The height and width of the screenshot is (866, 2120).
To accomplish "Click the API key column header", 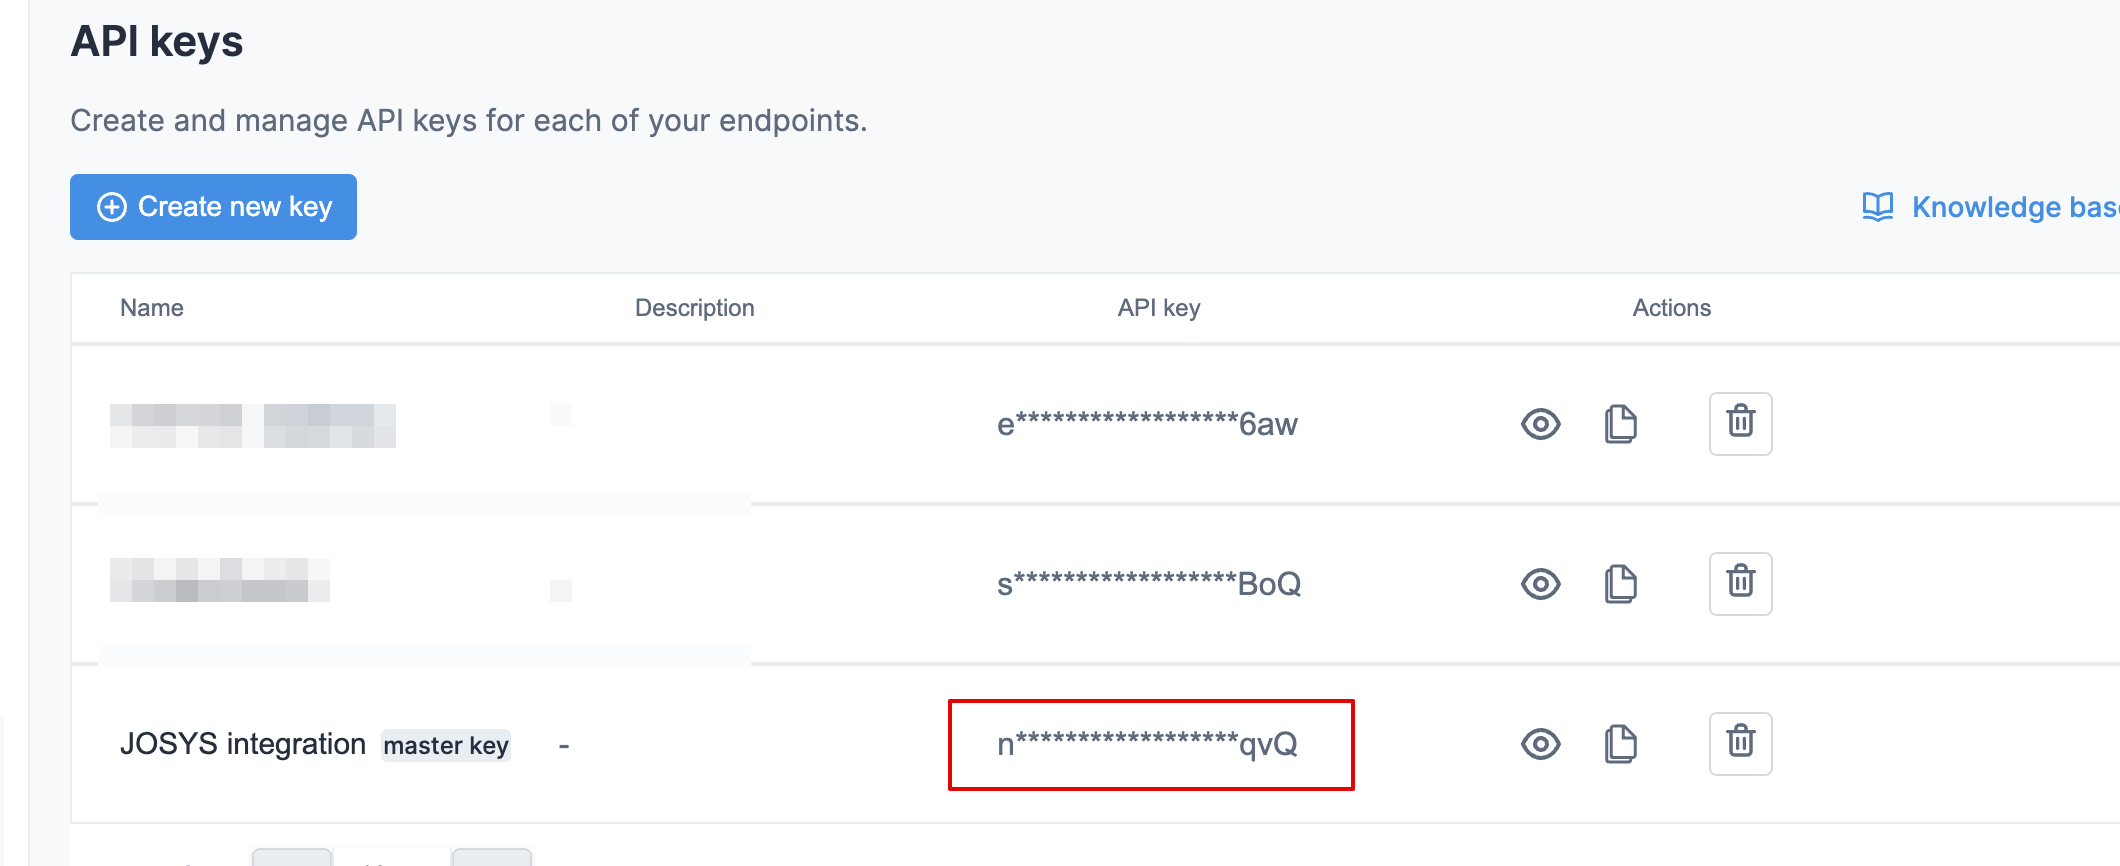I will (x=1158, y=308).
